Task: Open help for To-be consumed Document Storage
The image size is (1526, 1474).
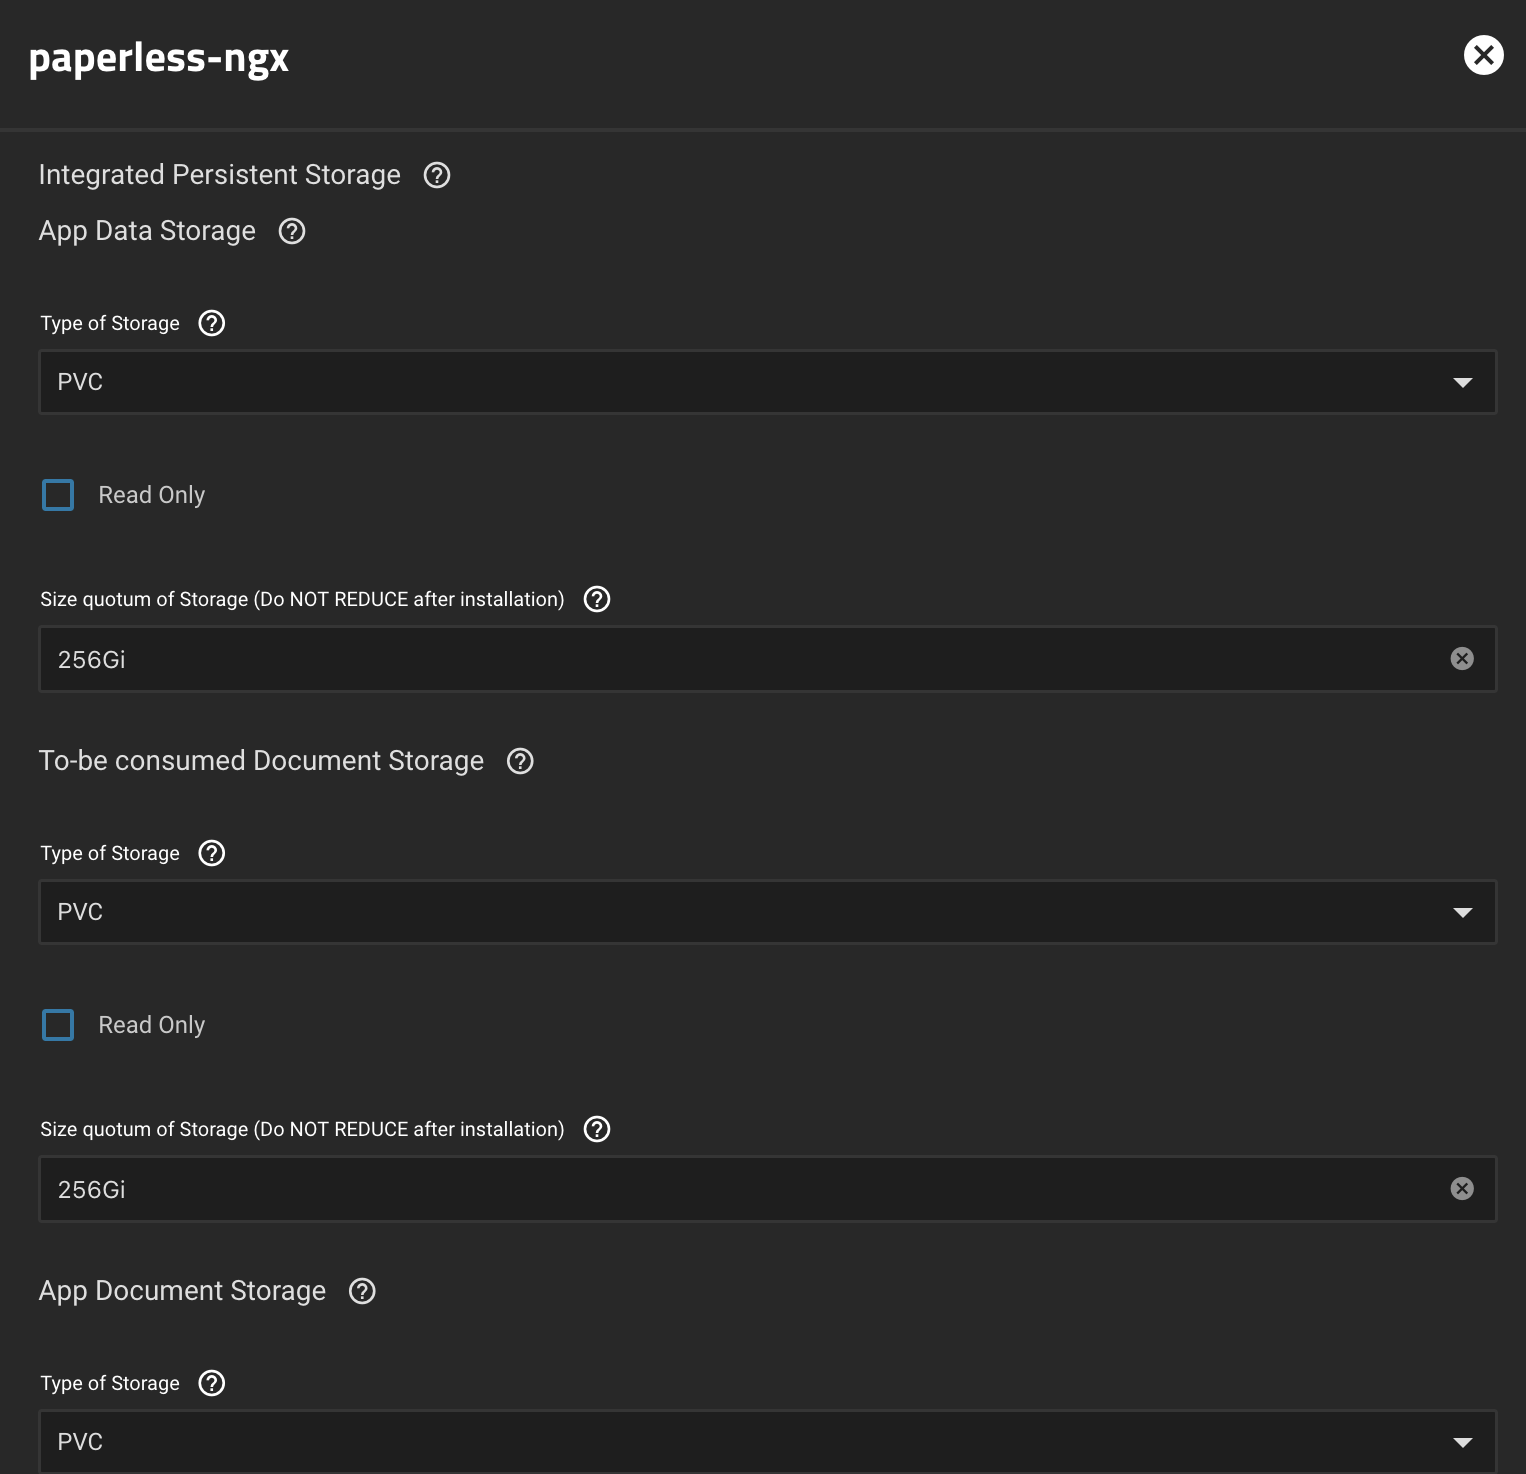Action: tap(520, 761)
